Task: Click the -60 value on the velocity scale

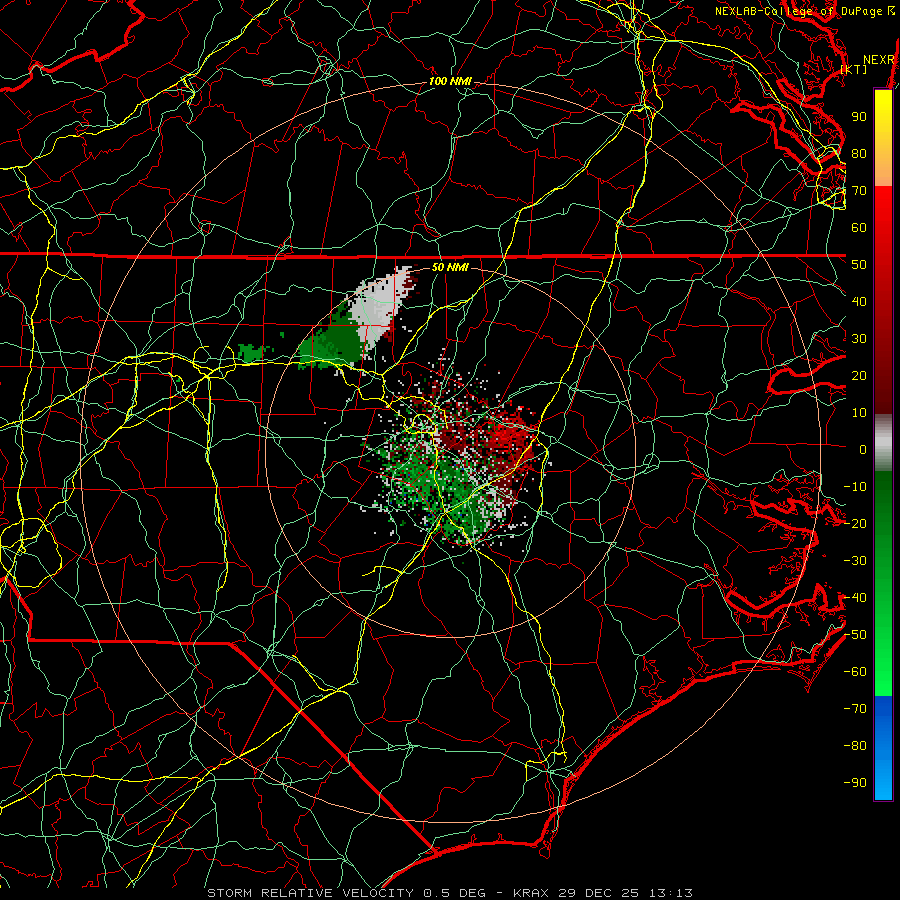Action: click(x=855, y=672)
